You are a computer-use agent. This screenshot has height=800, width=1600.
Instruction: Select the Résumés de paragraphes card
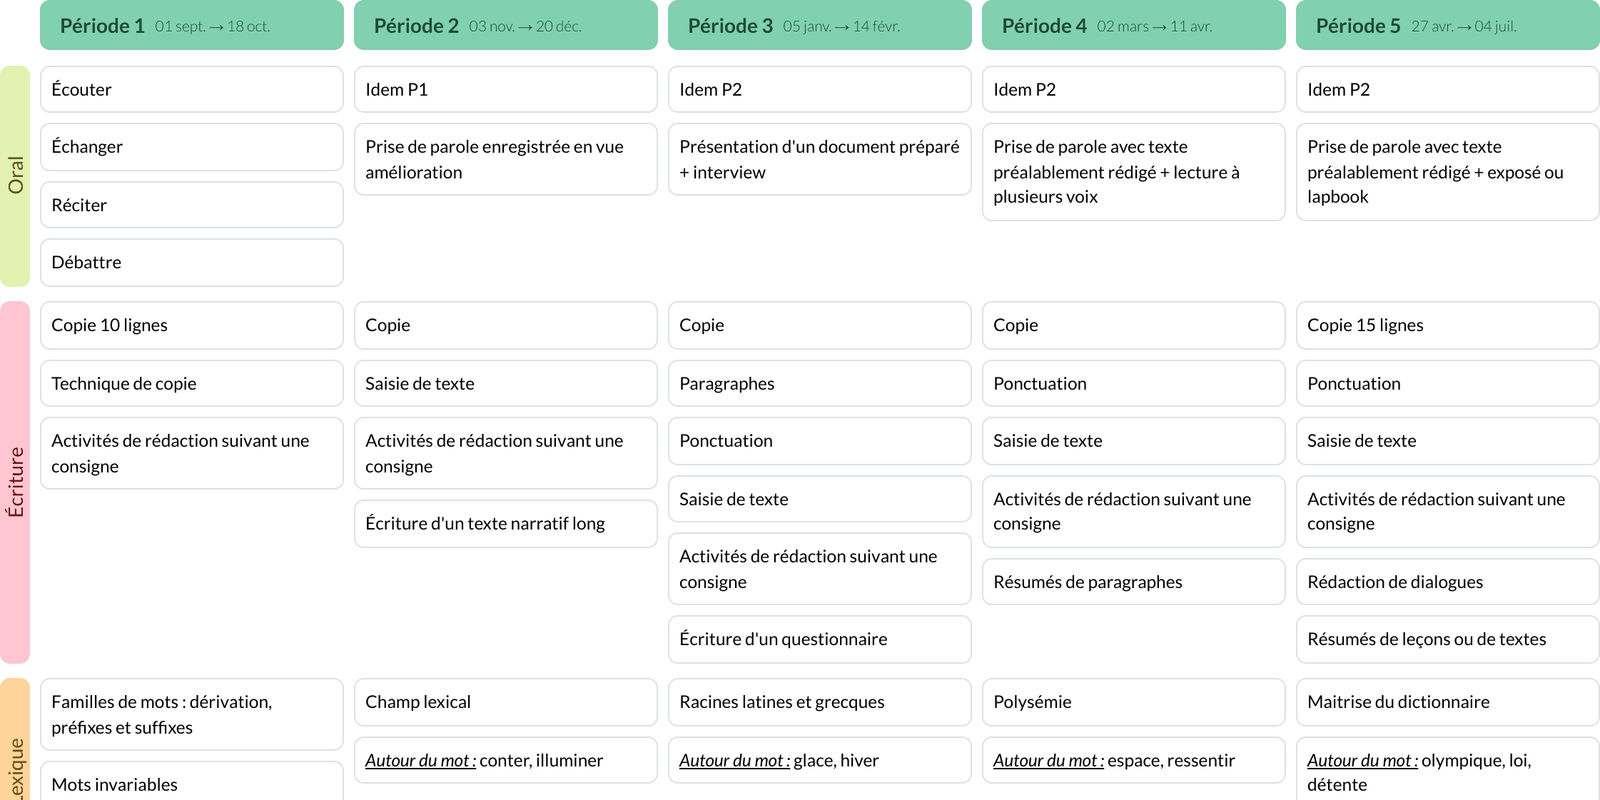(1133, 582)
